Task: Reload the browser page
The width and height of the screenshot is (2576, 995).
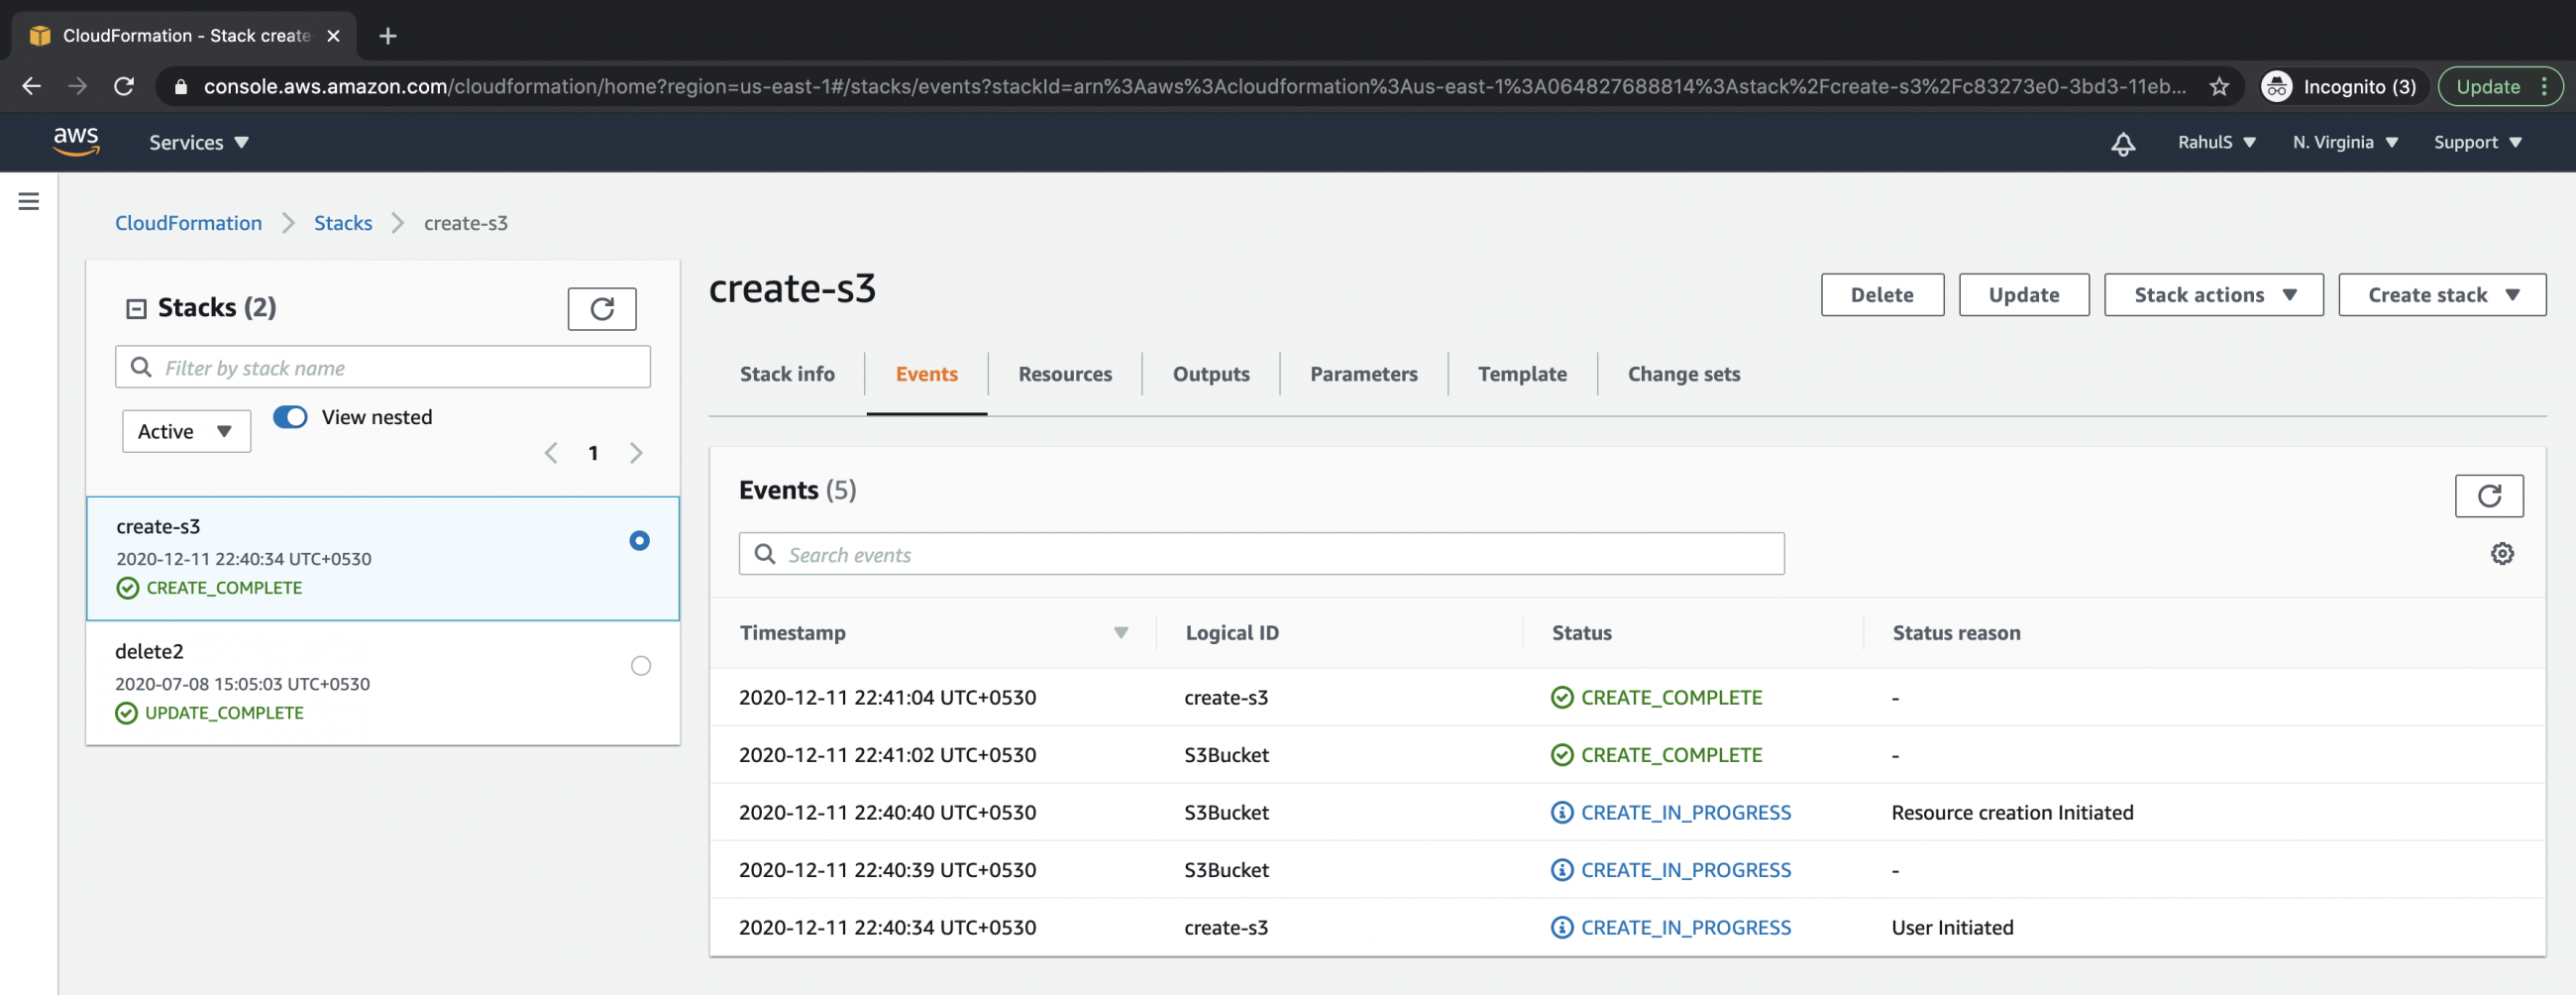Action: [124, 86]
